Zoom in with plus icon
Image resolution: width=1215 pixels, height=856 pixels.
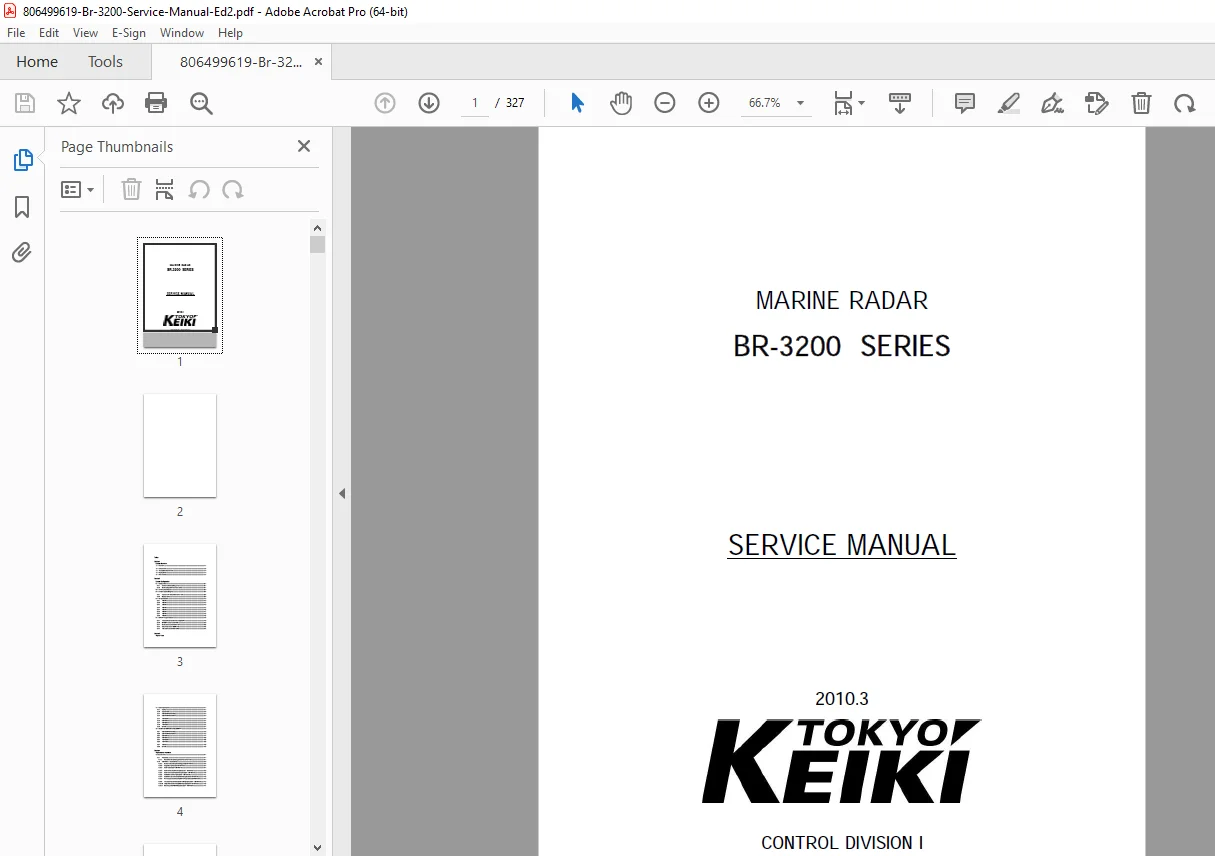(x=709, y=103)
